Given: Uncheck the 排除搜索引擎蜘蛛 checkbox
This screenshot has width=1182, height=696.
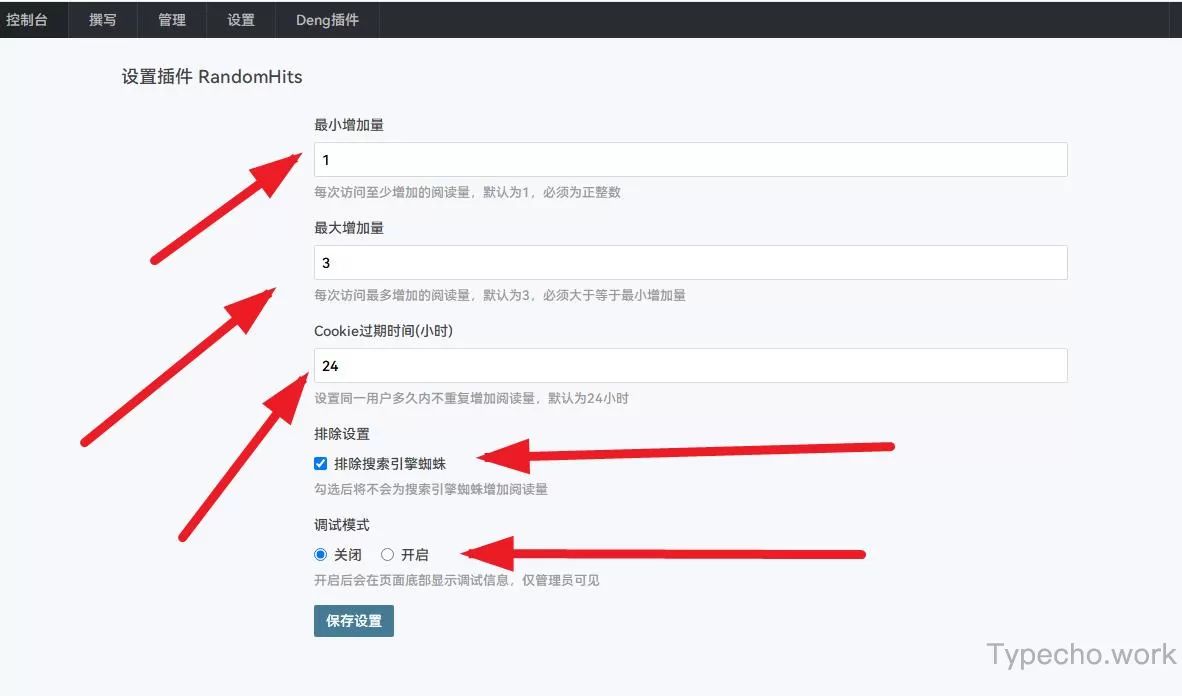Looking at the screenshot, I should pyautogui.click(x=321, y=464).
